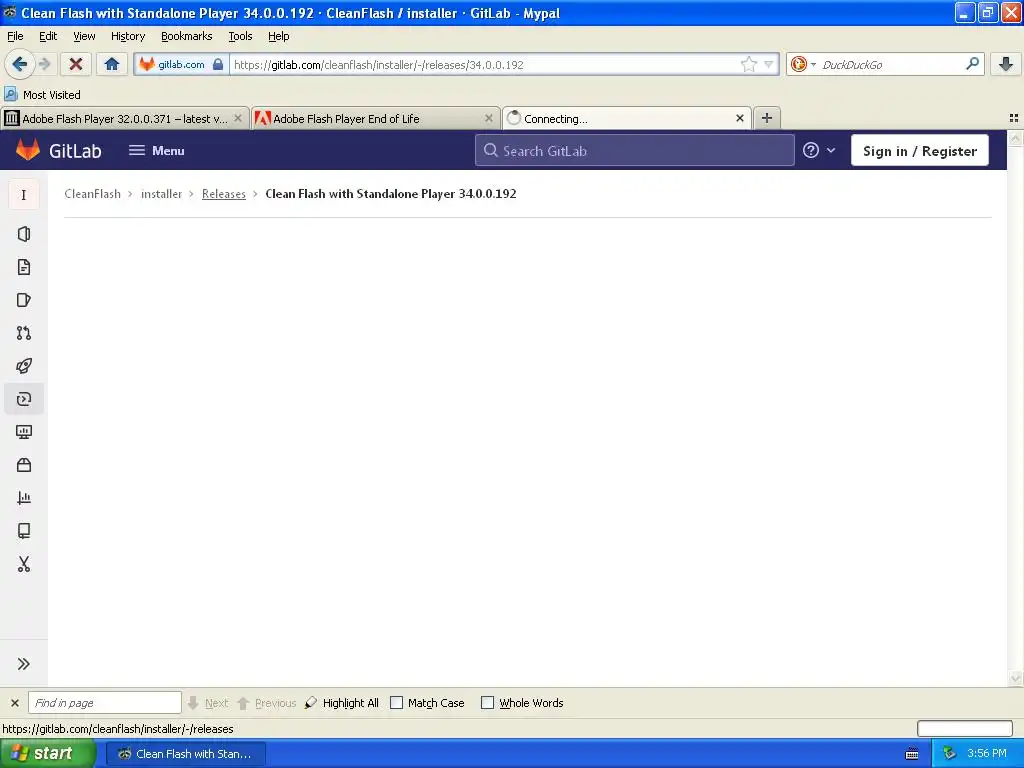This screenshot has width=1024, height=768.
Task: Open the History menu
Action: (127, 36)
